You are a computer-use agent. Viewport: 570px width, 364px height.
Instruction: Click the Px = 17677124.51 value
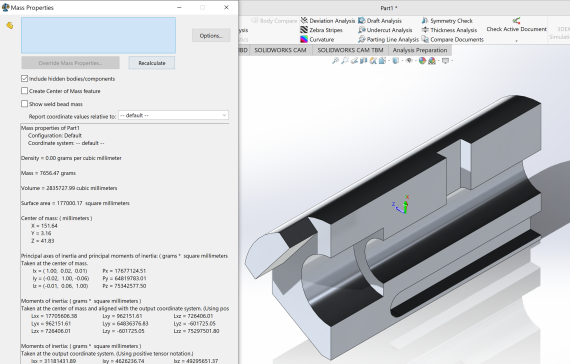coord(124,271)
